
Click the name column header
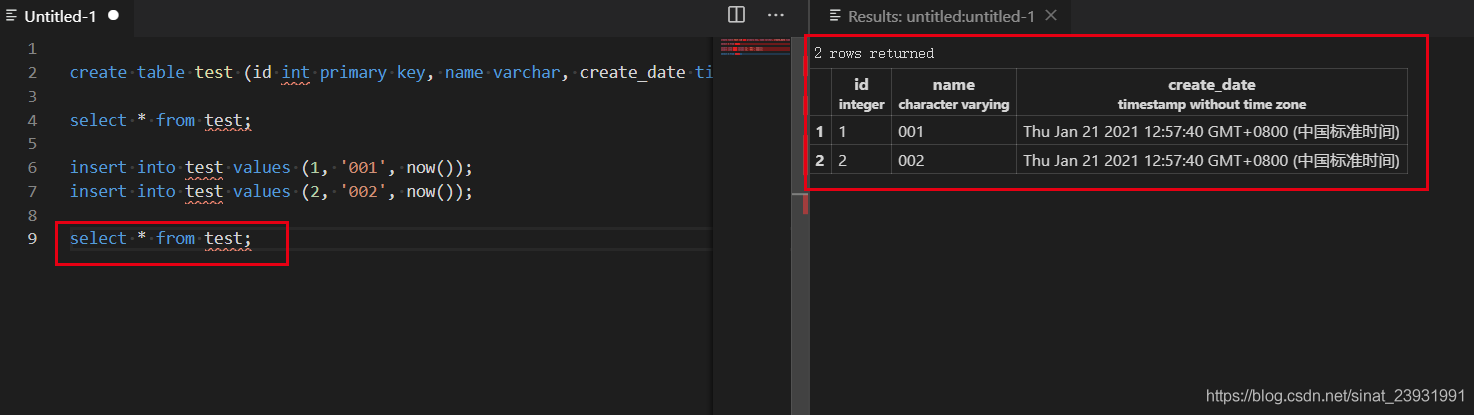pyautogui.click(x=953, y=93)
